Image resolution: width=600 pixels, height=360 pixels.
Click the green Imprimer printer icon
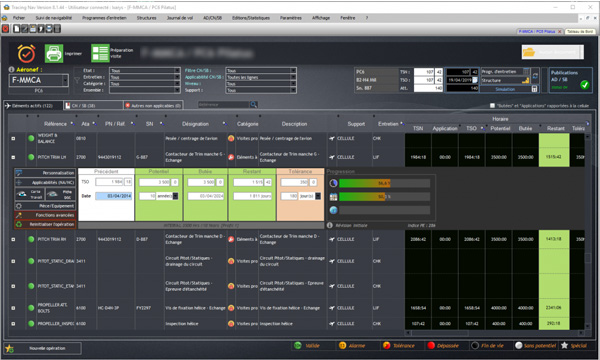pyautogui.click(x=54, y=54)
